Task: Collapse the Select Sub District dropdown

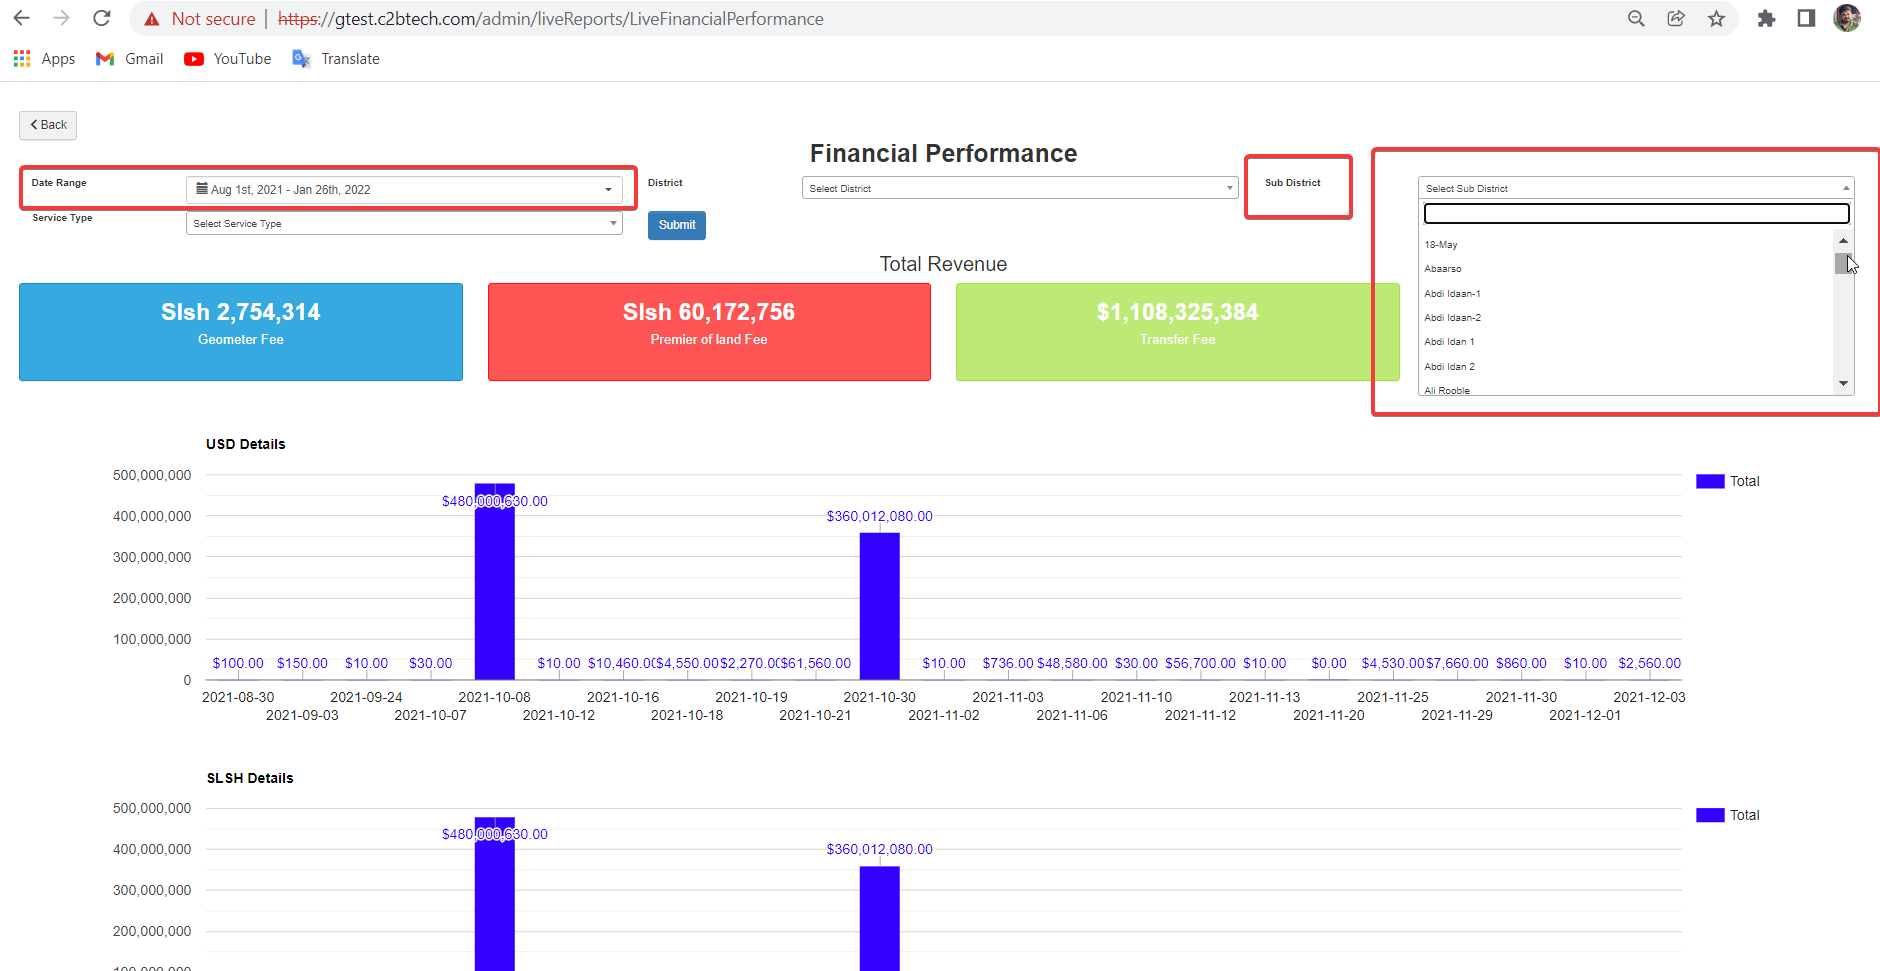Action: click(x=1636, y=188)
